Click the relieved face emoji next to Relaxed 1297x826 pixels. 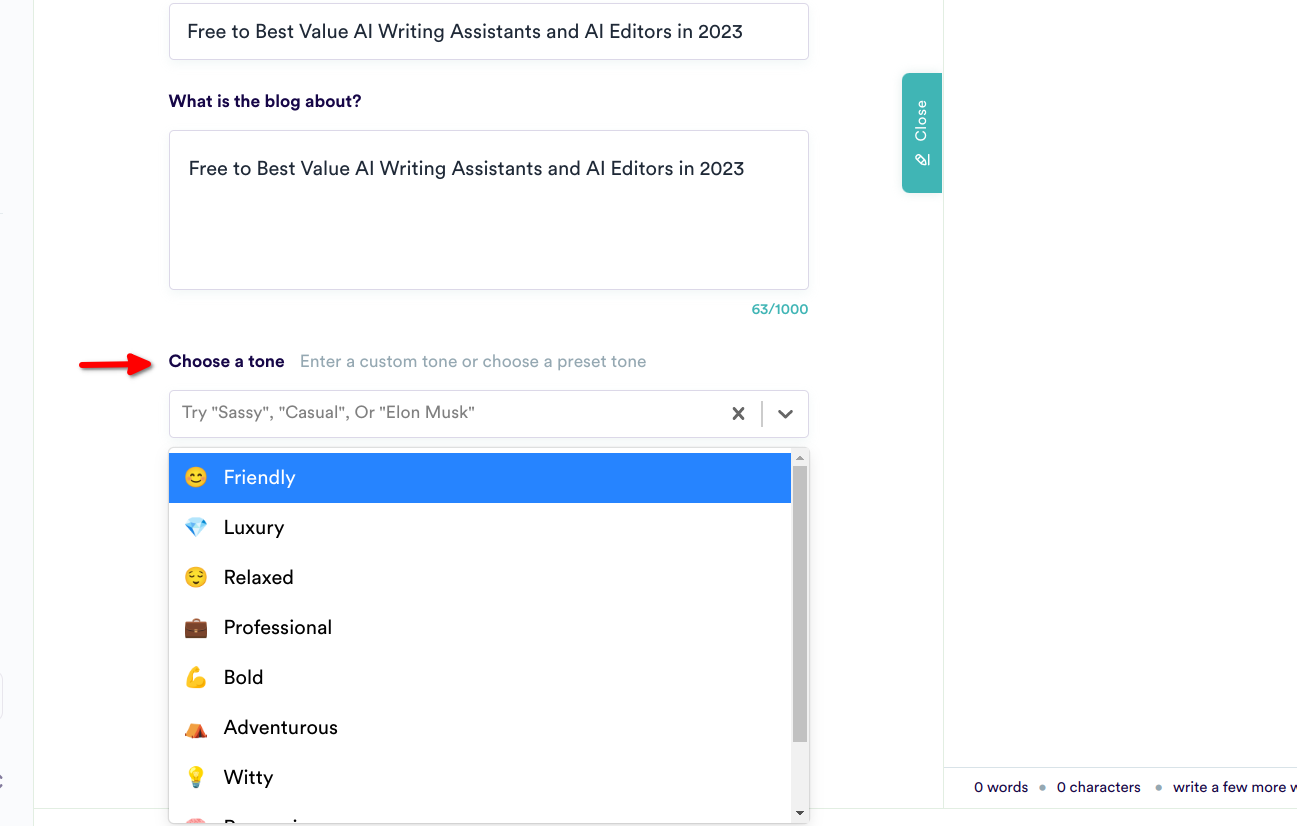click(196, 578)
